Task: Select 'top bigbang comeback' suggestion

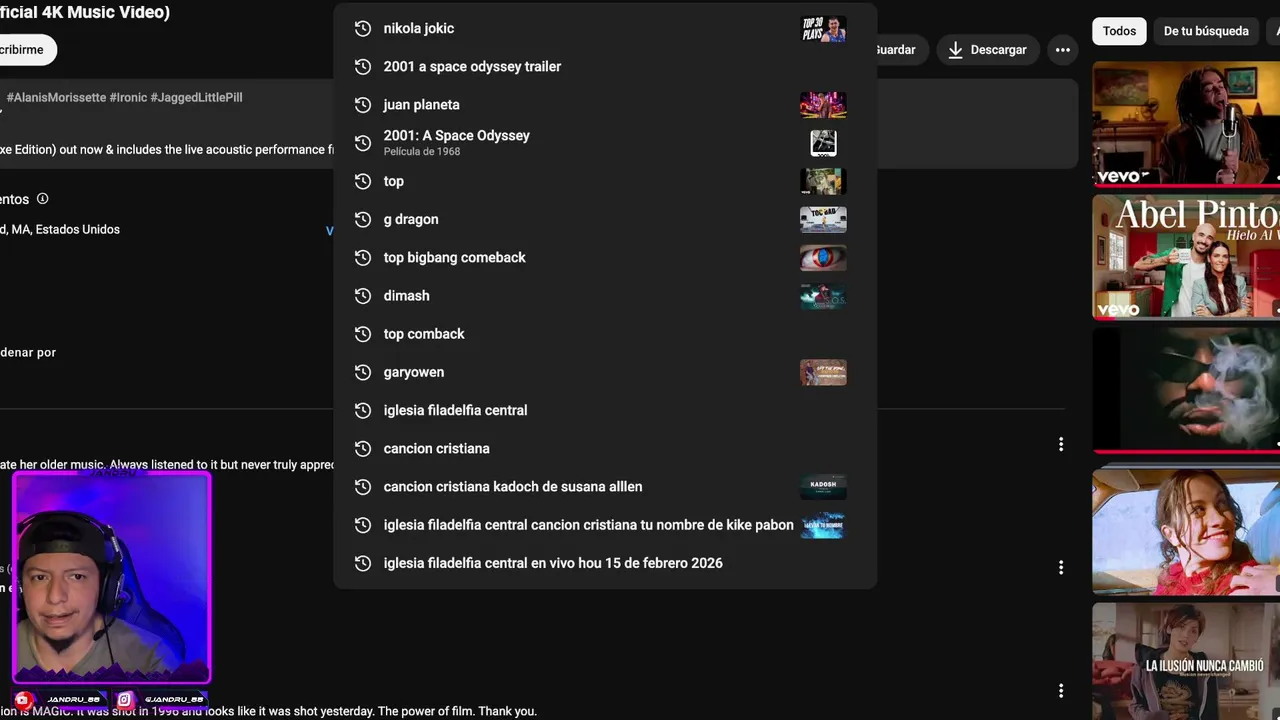Action: tap(605, 257)
